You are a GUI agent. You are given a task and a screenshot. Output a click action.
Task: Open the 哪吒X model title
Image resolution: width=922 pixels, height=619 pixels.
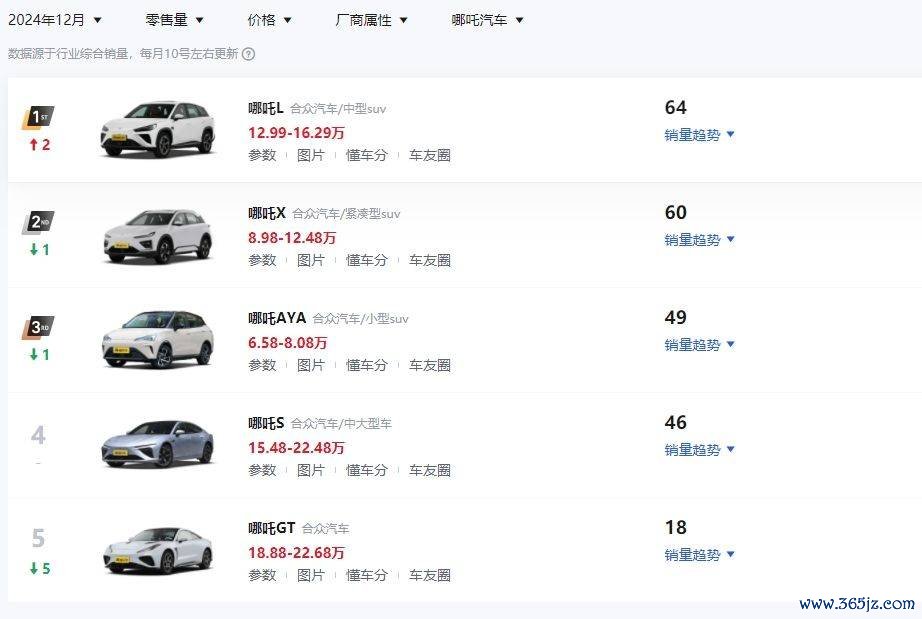[x=267, y=213]
